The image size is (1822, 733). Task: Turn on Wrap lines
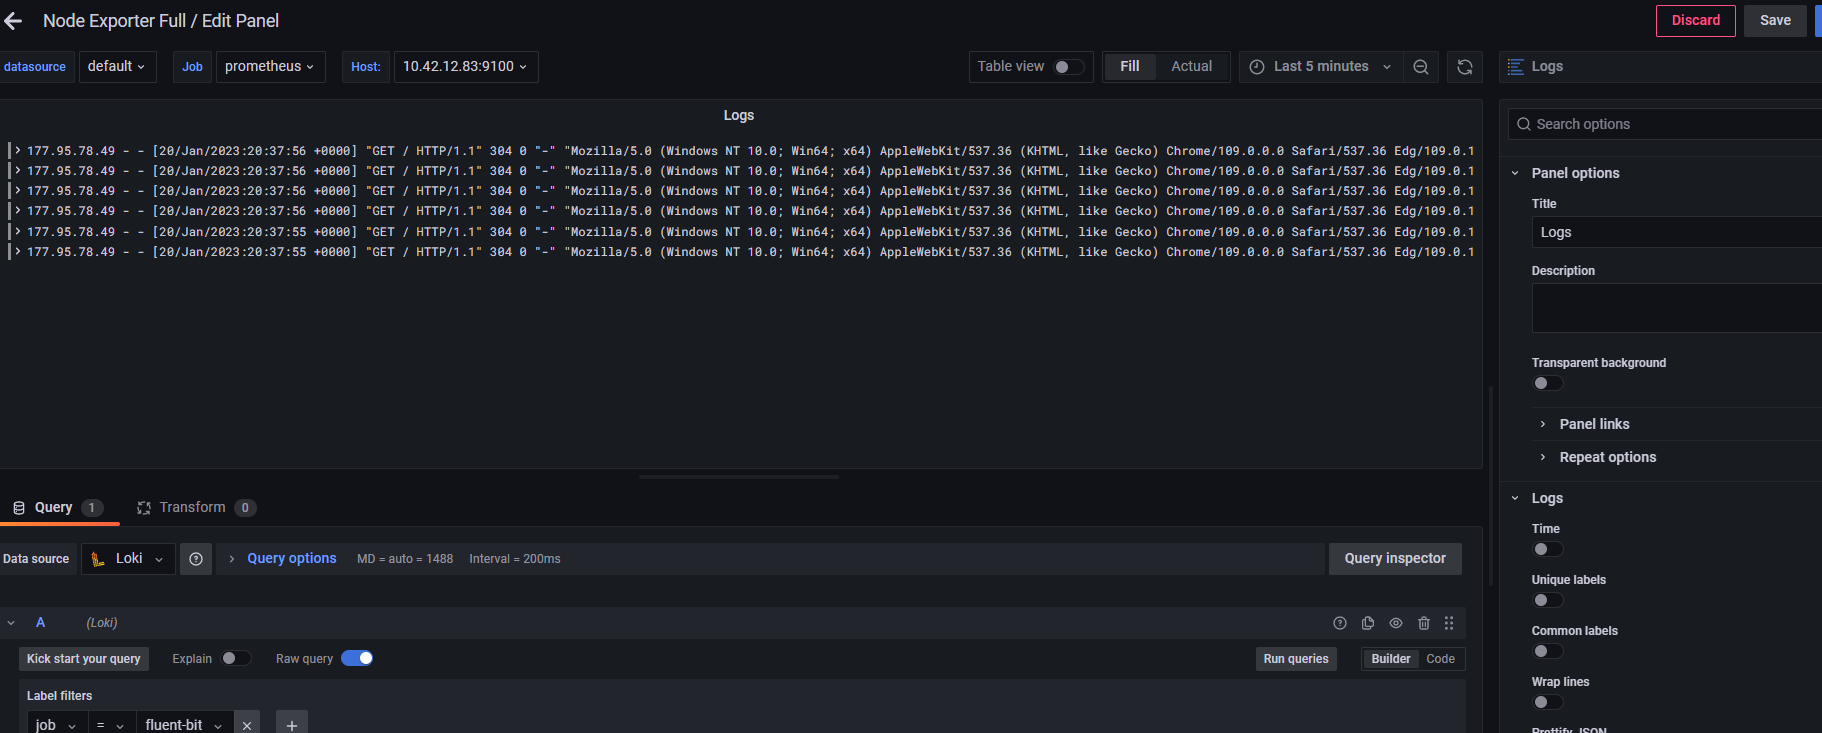(1548, 702)
